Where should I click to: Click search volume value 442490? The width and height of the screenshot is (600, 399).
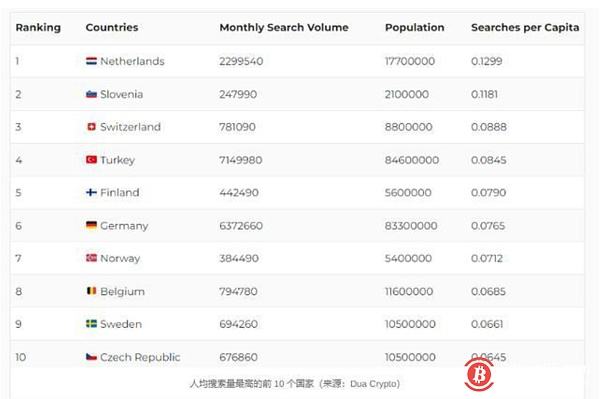click(x=239, y=192)
